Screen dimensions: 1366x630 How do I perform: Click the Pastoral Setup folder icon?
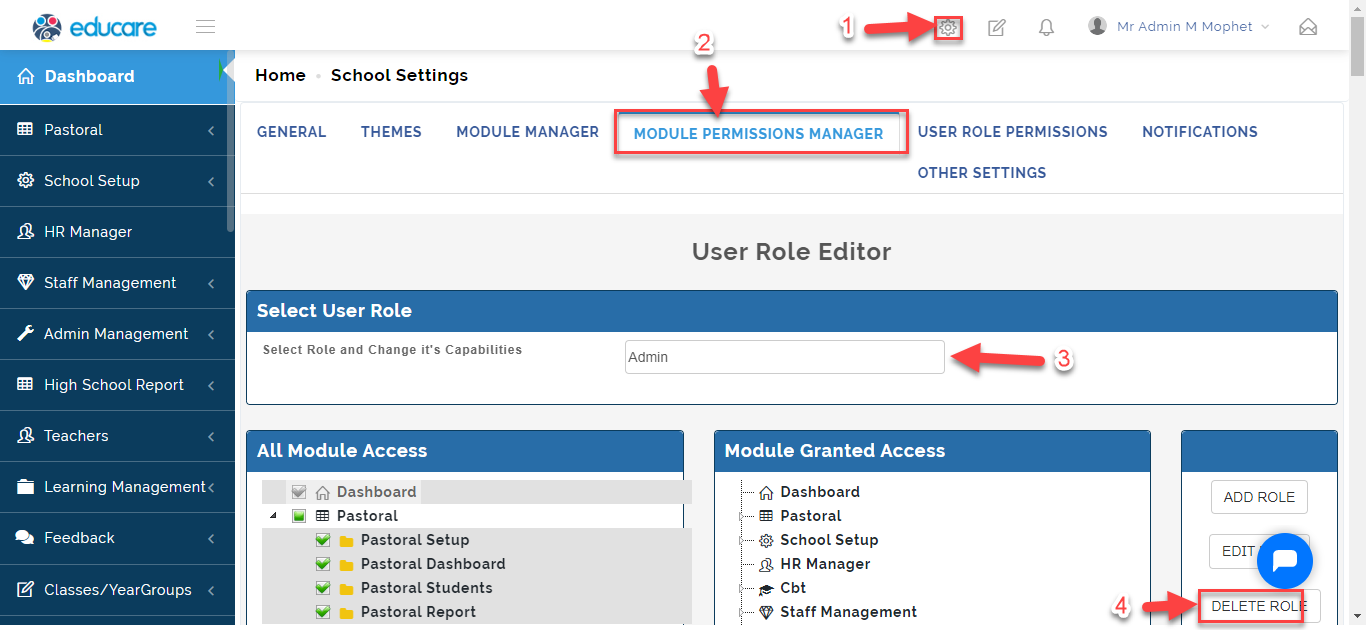346,541
